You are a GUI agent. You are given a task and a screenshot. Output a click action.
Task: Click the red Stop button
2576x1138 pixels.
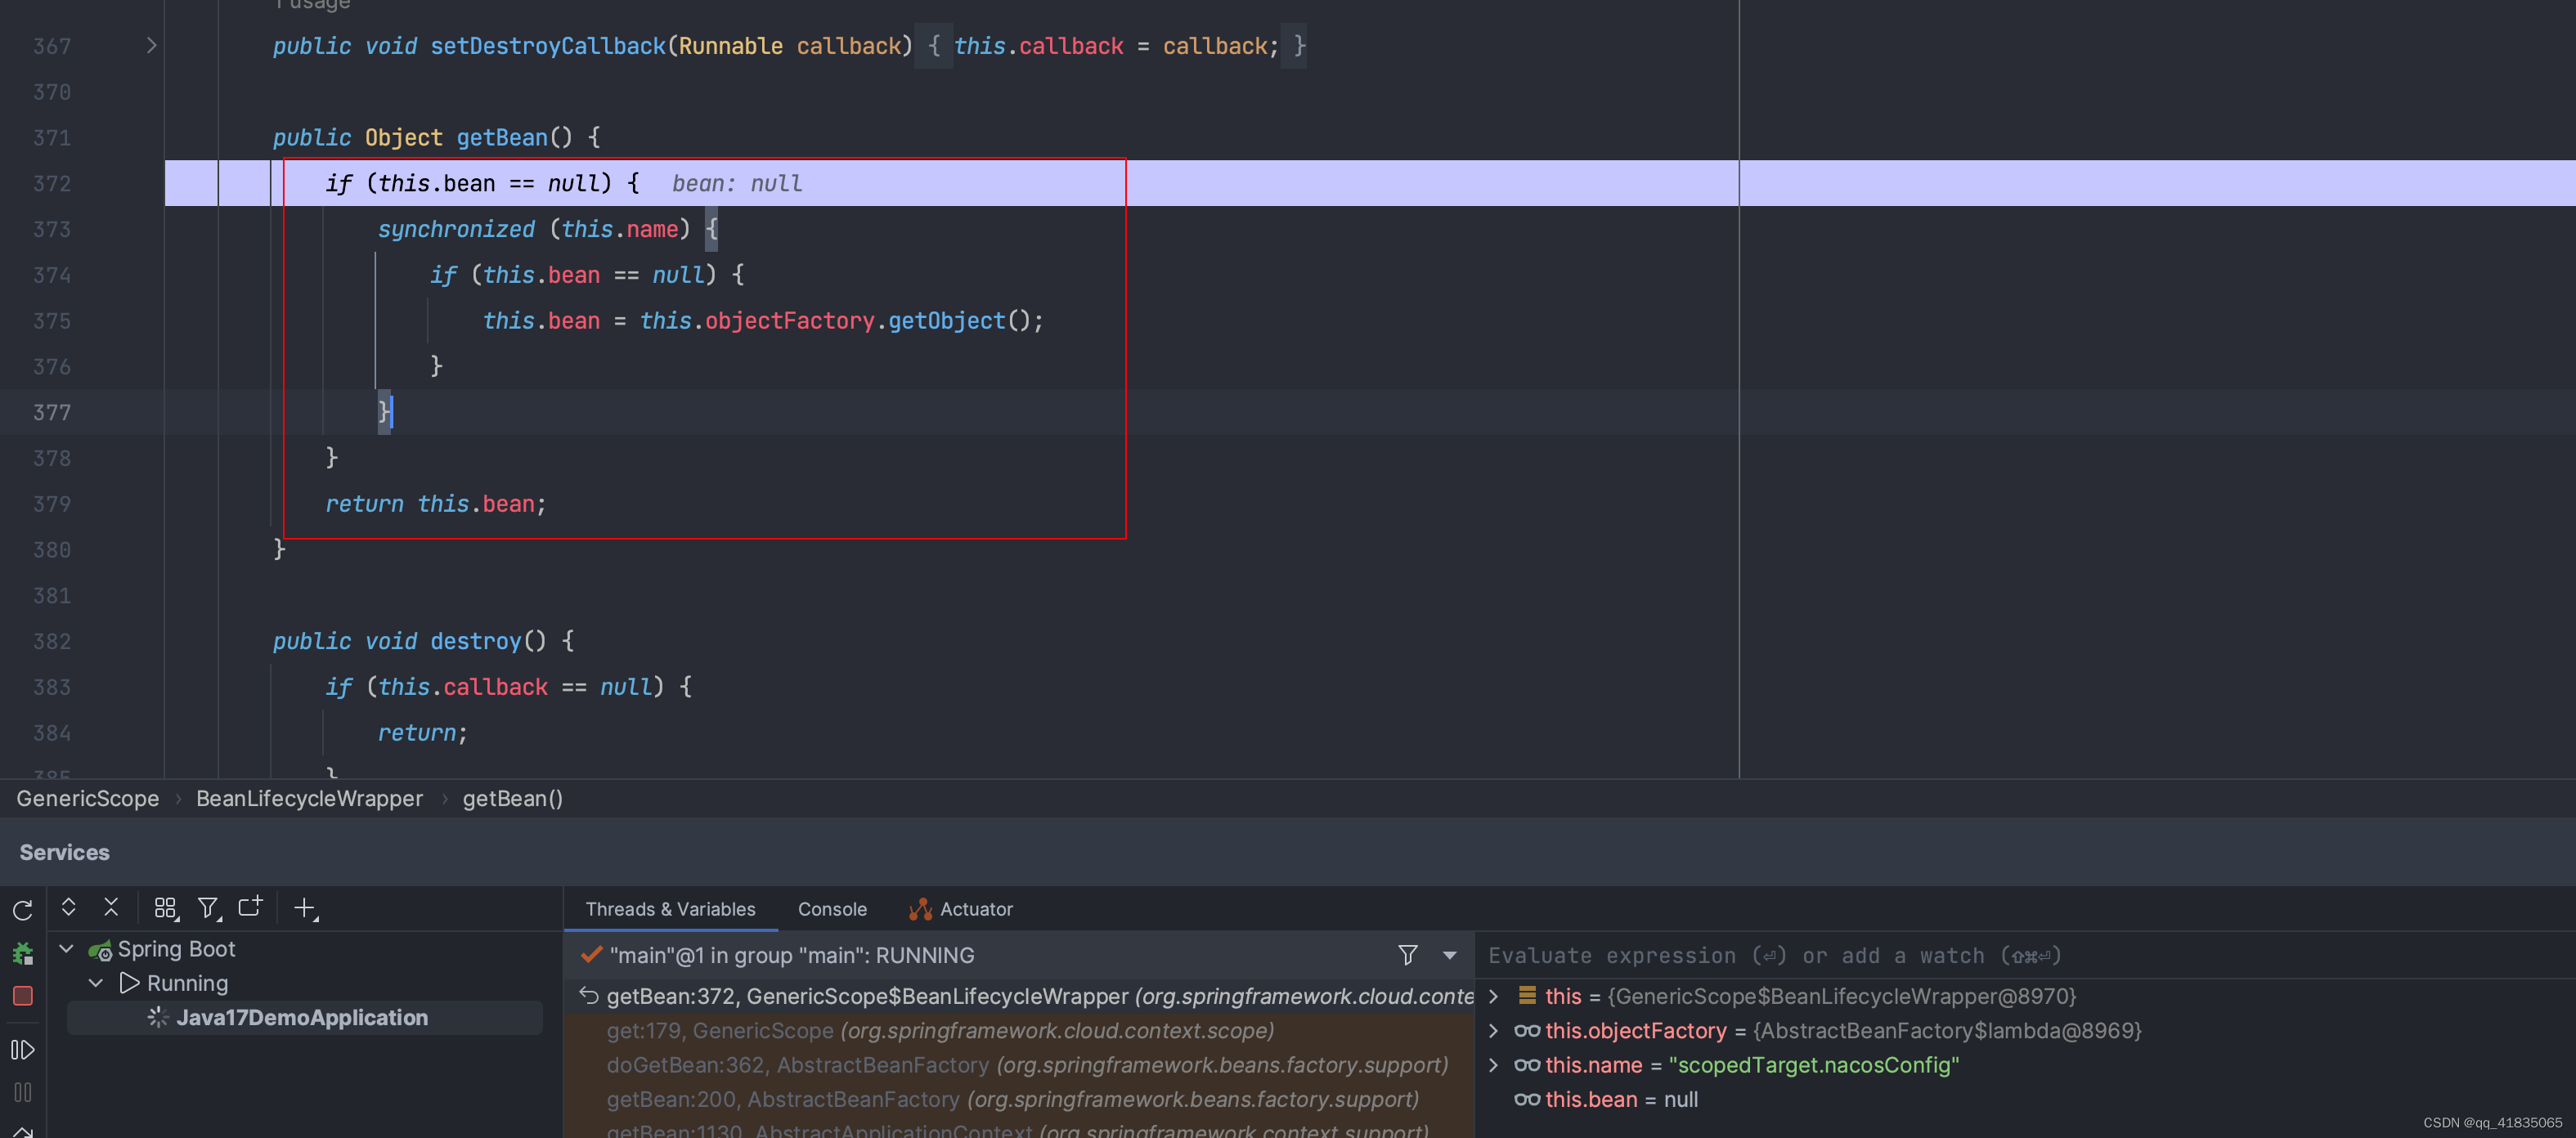click(x=22, y=995)
